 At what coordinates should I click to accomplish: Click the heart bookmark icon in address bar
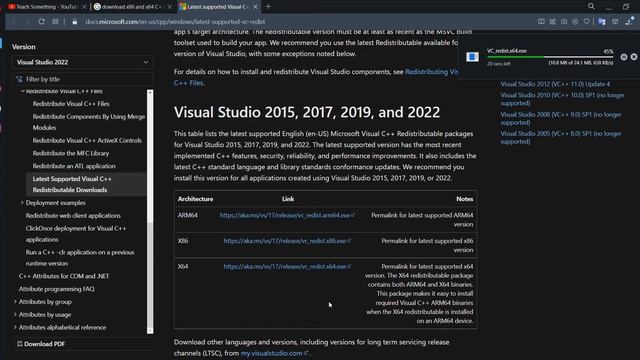coord(587,22)
